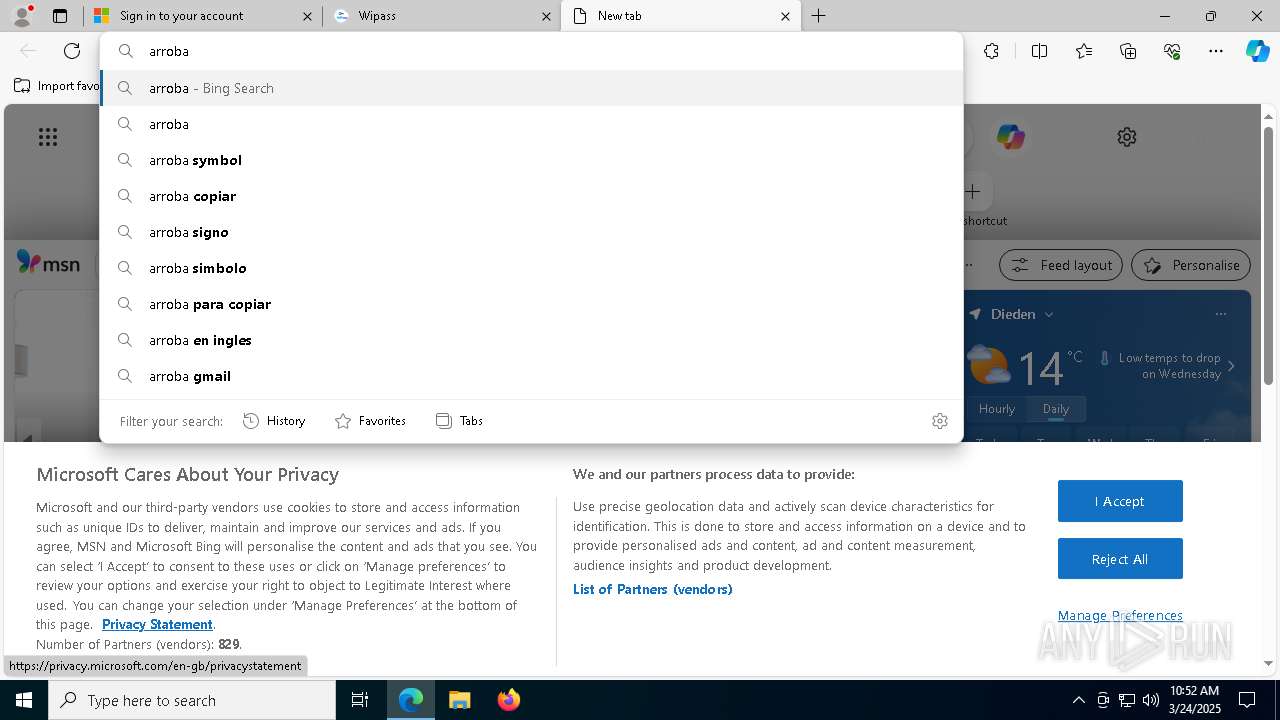Choose 'arroba symbol' suggestion
The width and height of the screenshot is (1280, 720).
(531, 160)
